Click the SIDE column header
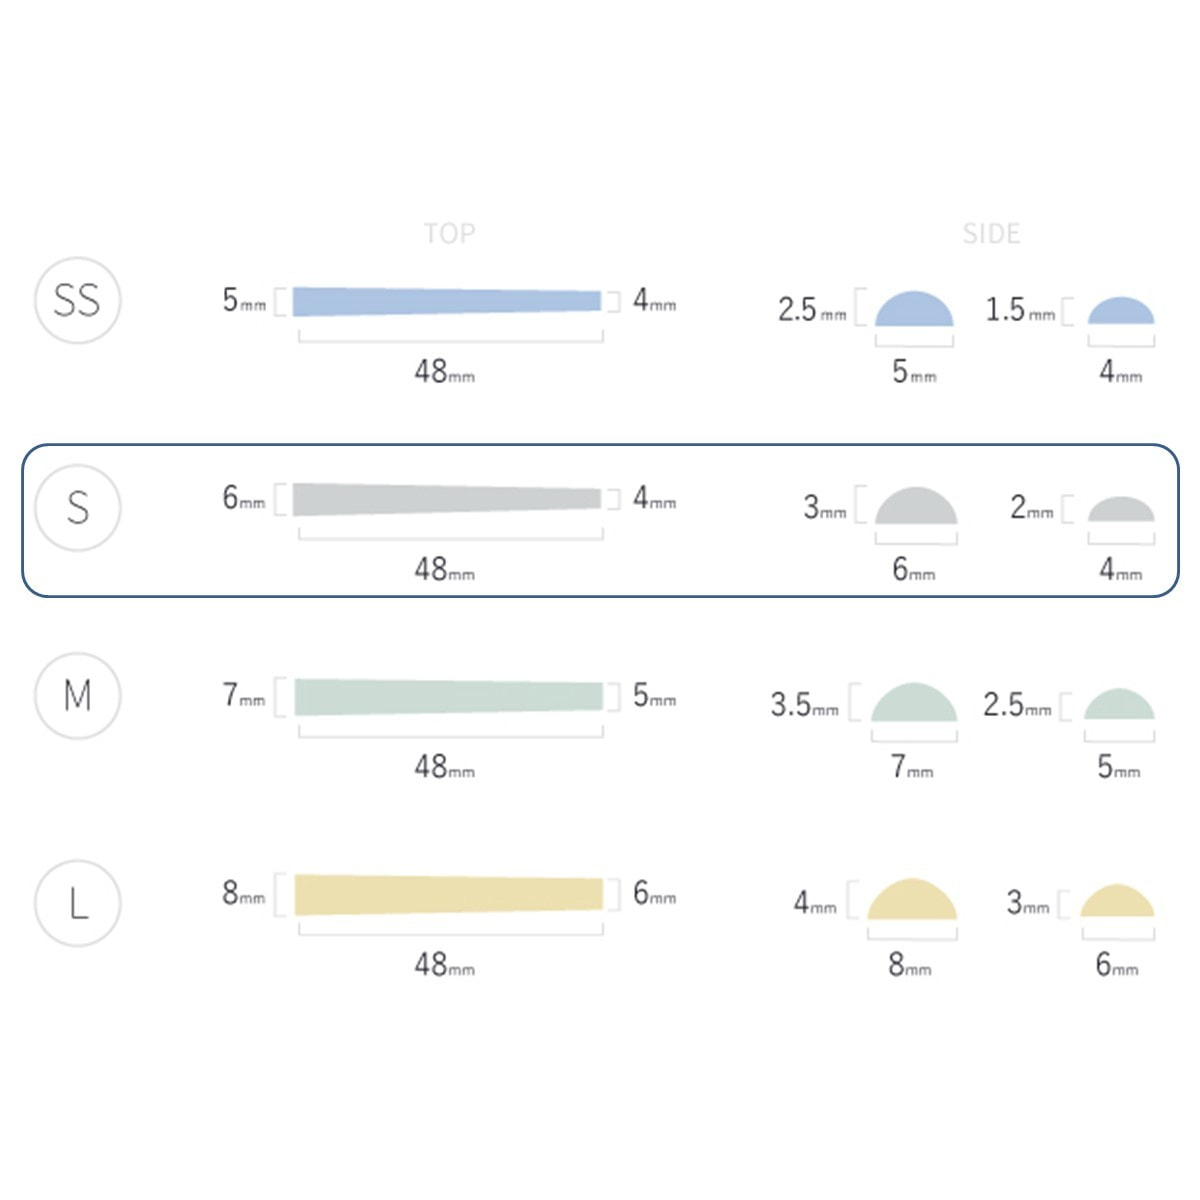Screen dimensions: 1200x1200 [x=991, y=234]
